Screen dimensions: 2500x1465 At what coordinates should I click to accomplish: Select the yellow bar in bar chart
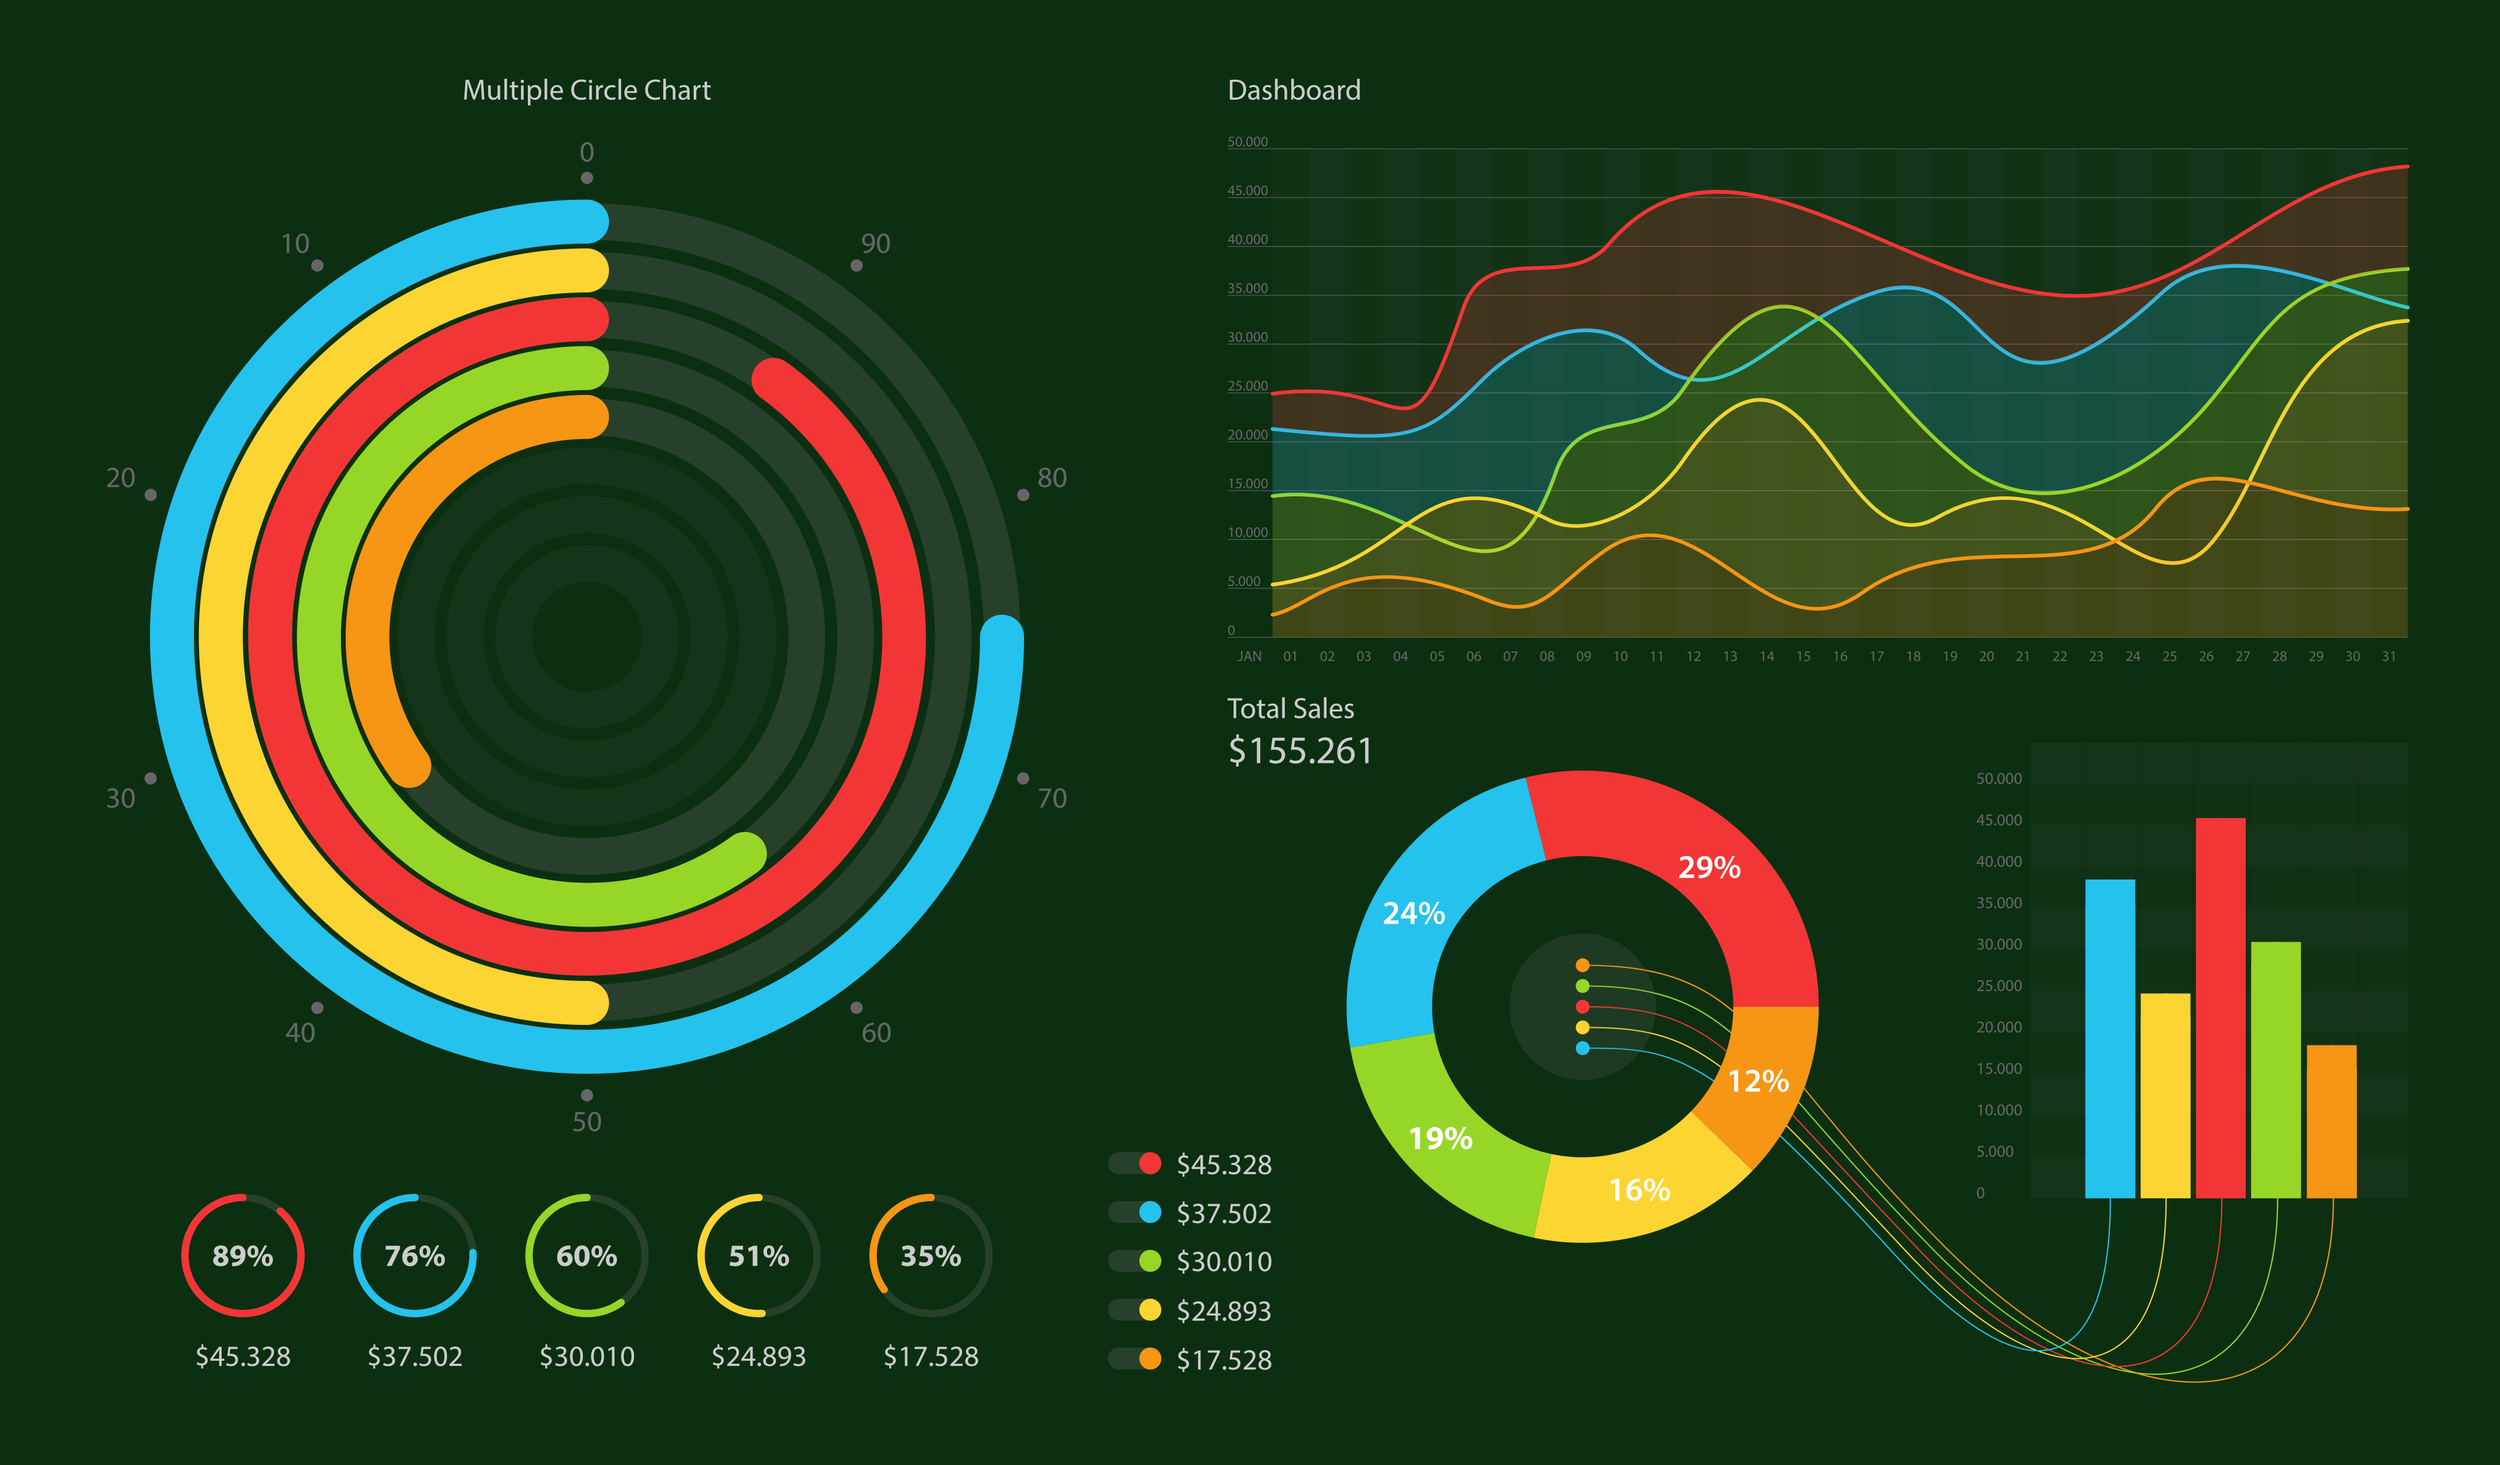(x=2165, y=1095)
